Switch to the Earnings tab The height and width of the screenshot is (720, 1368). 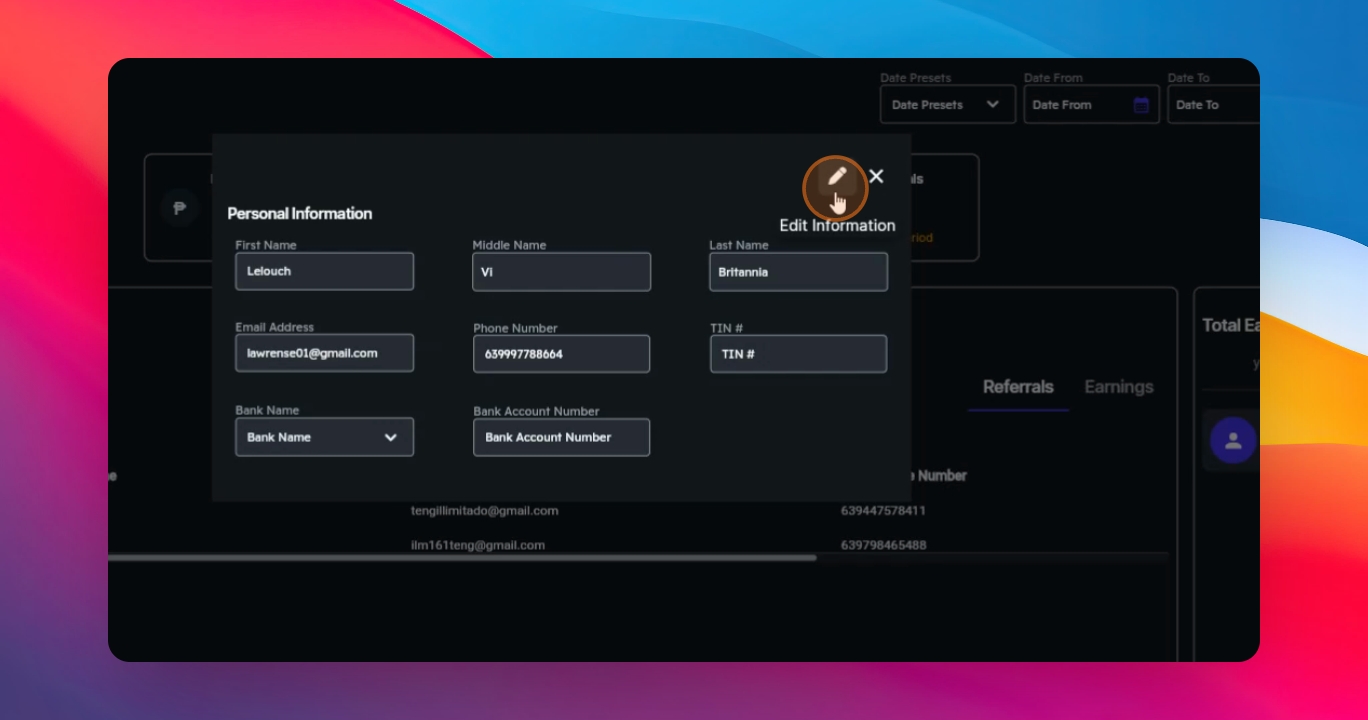[x=1119, y=387]
